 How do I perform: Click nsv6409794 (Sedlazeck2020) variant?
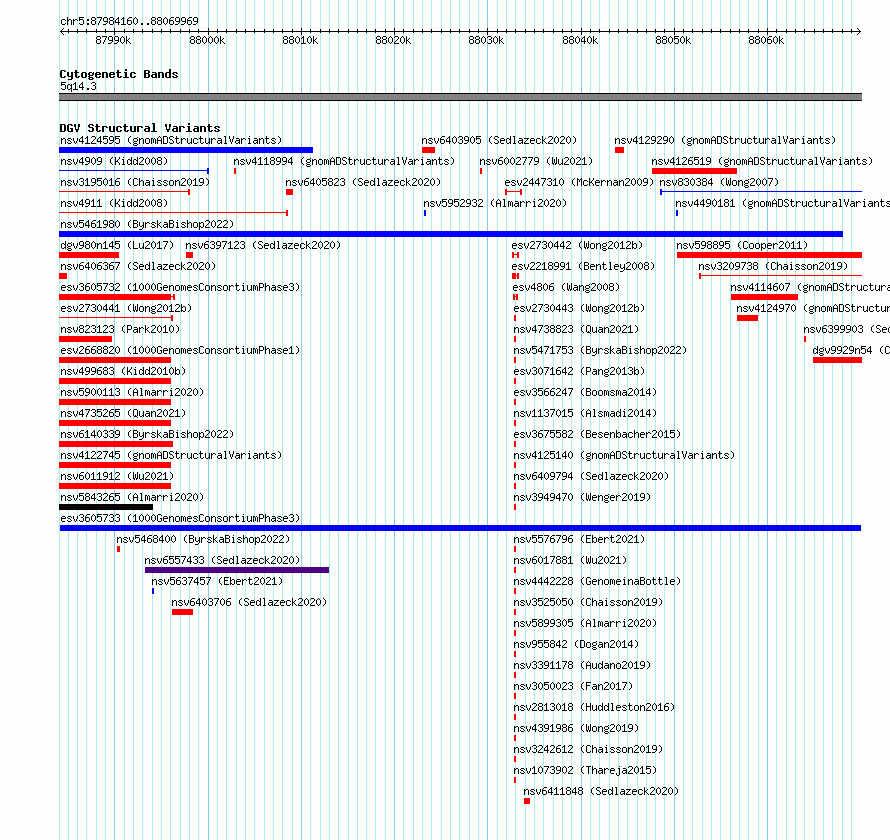point(591,476)
